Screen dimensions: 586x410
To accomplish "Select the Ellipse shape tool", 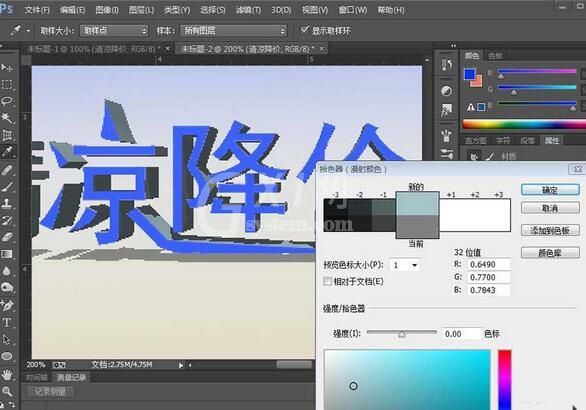I will (7, 356).
